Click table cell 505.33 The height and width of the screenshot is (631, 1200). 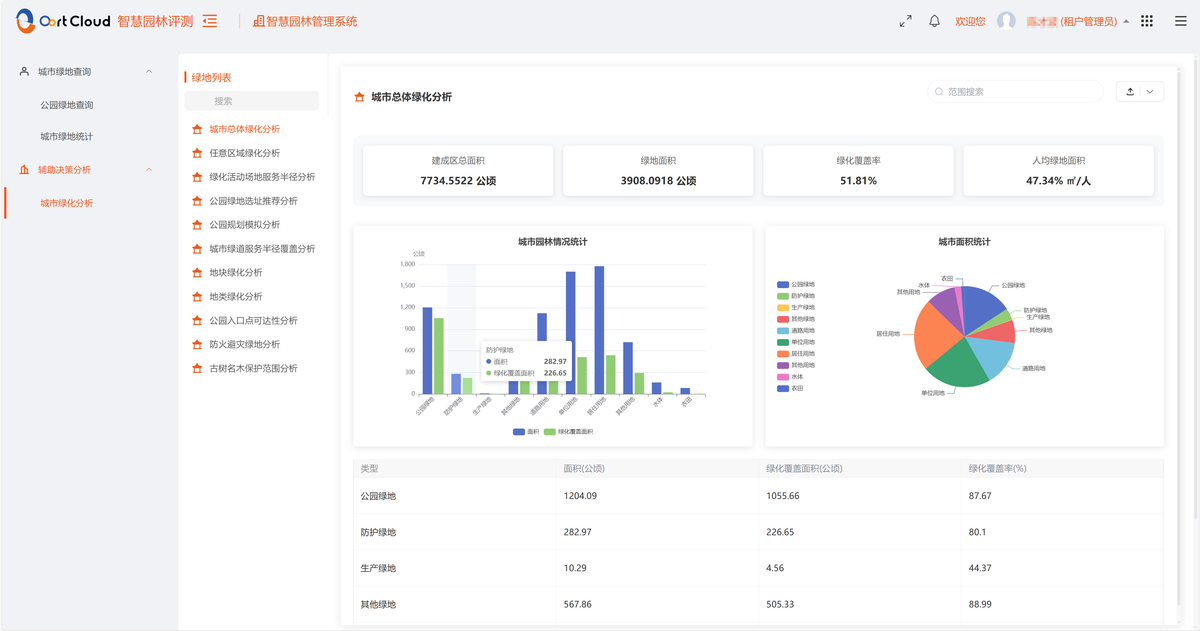[780, 604]
